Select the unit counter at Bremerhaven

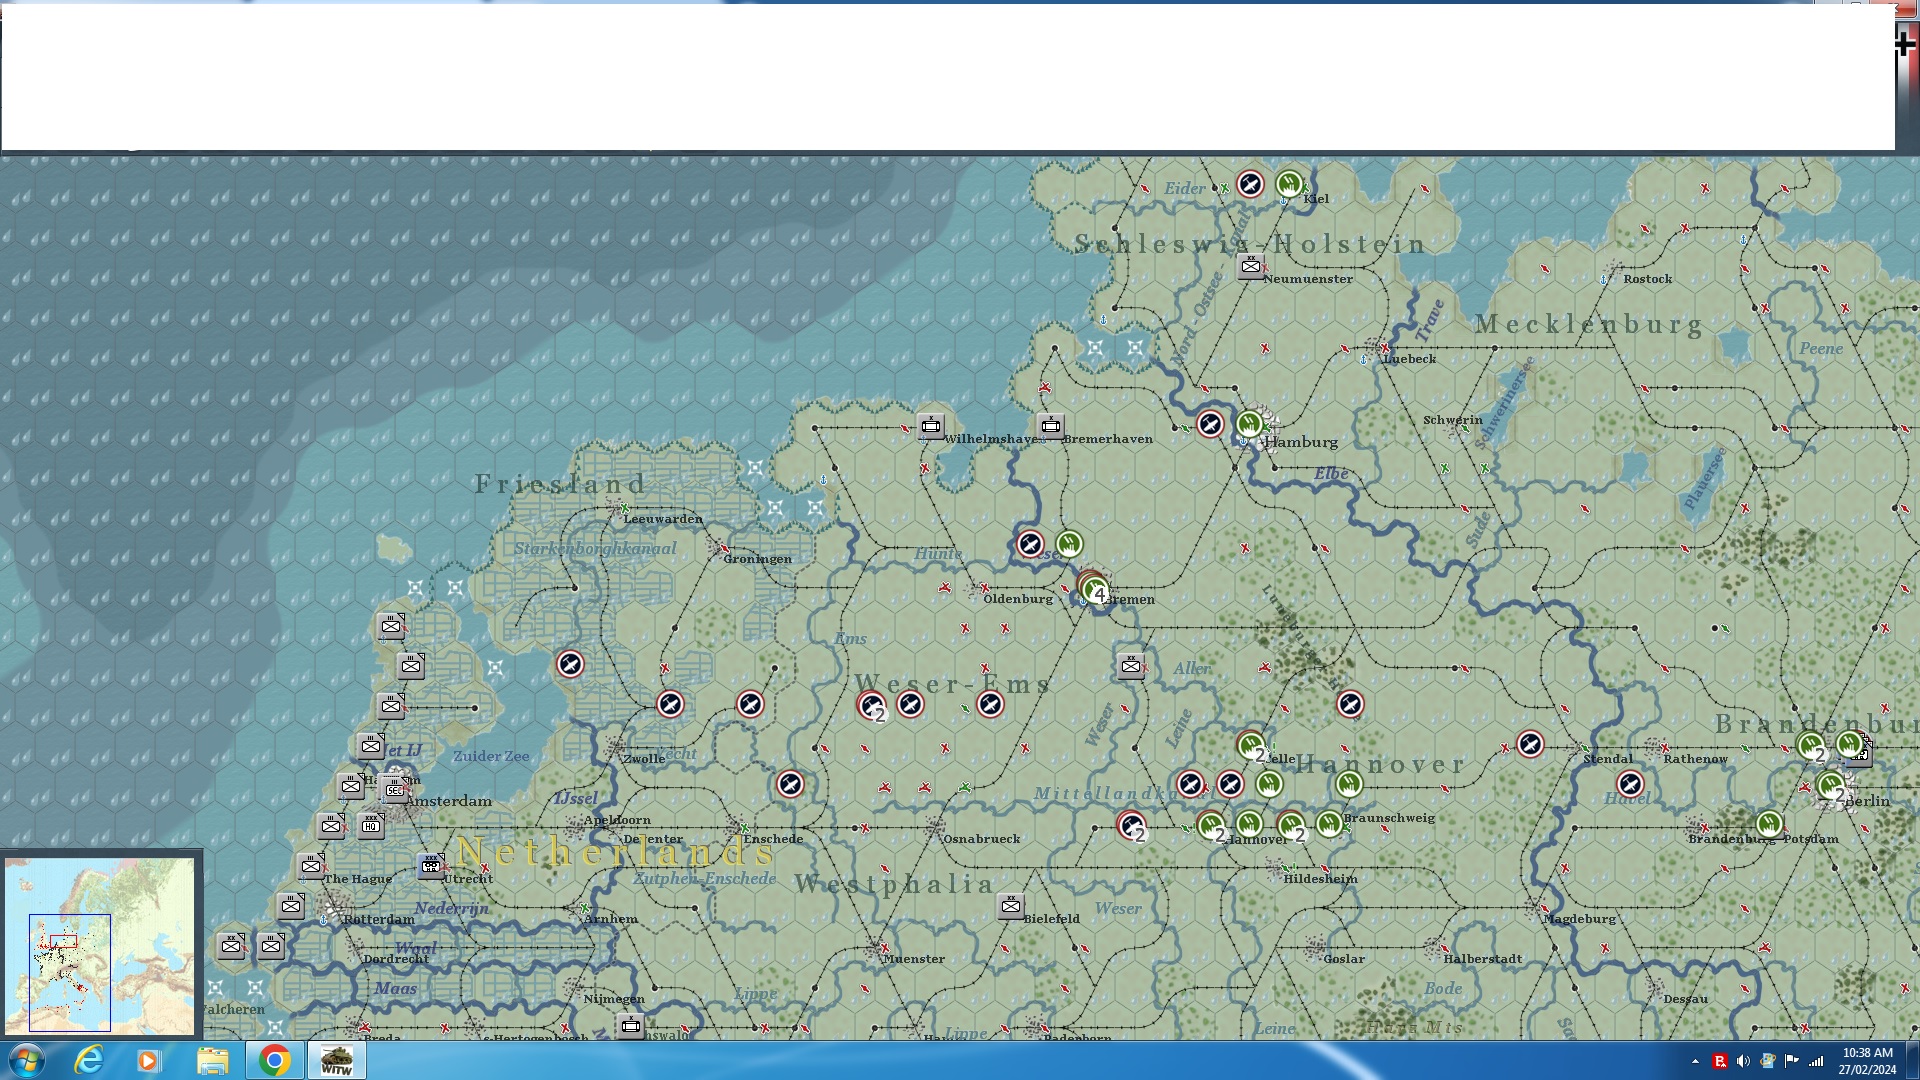click(1050, 426)
